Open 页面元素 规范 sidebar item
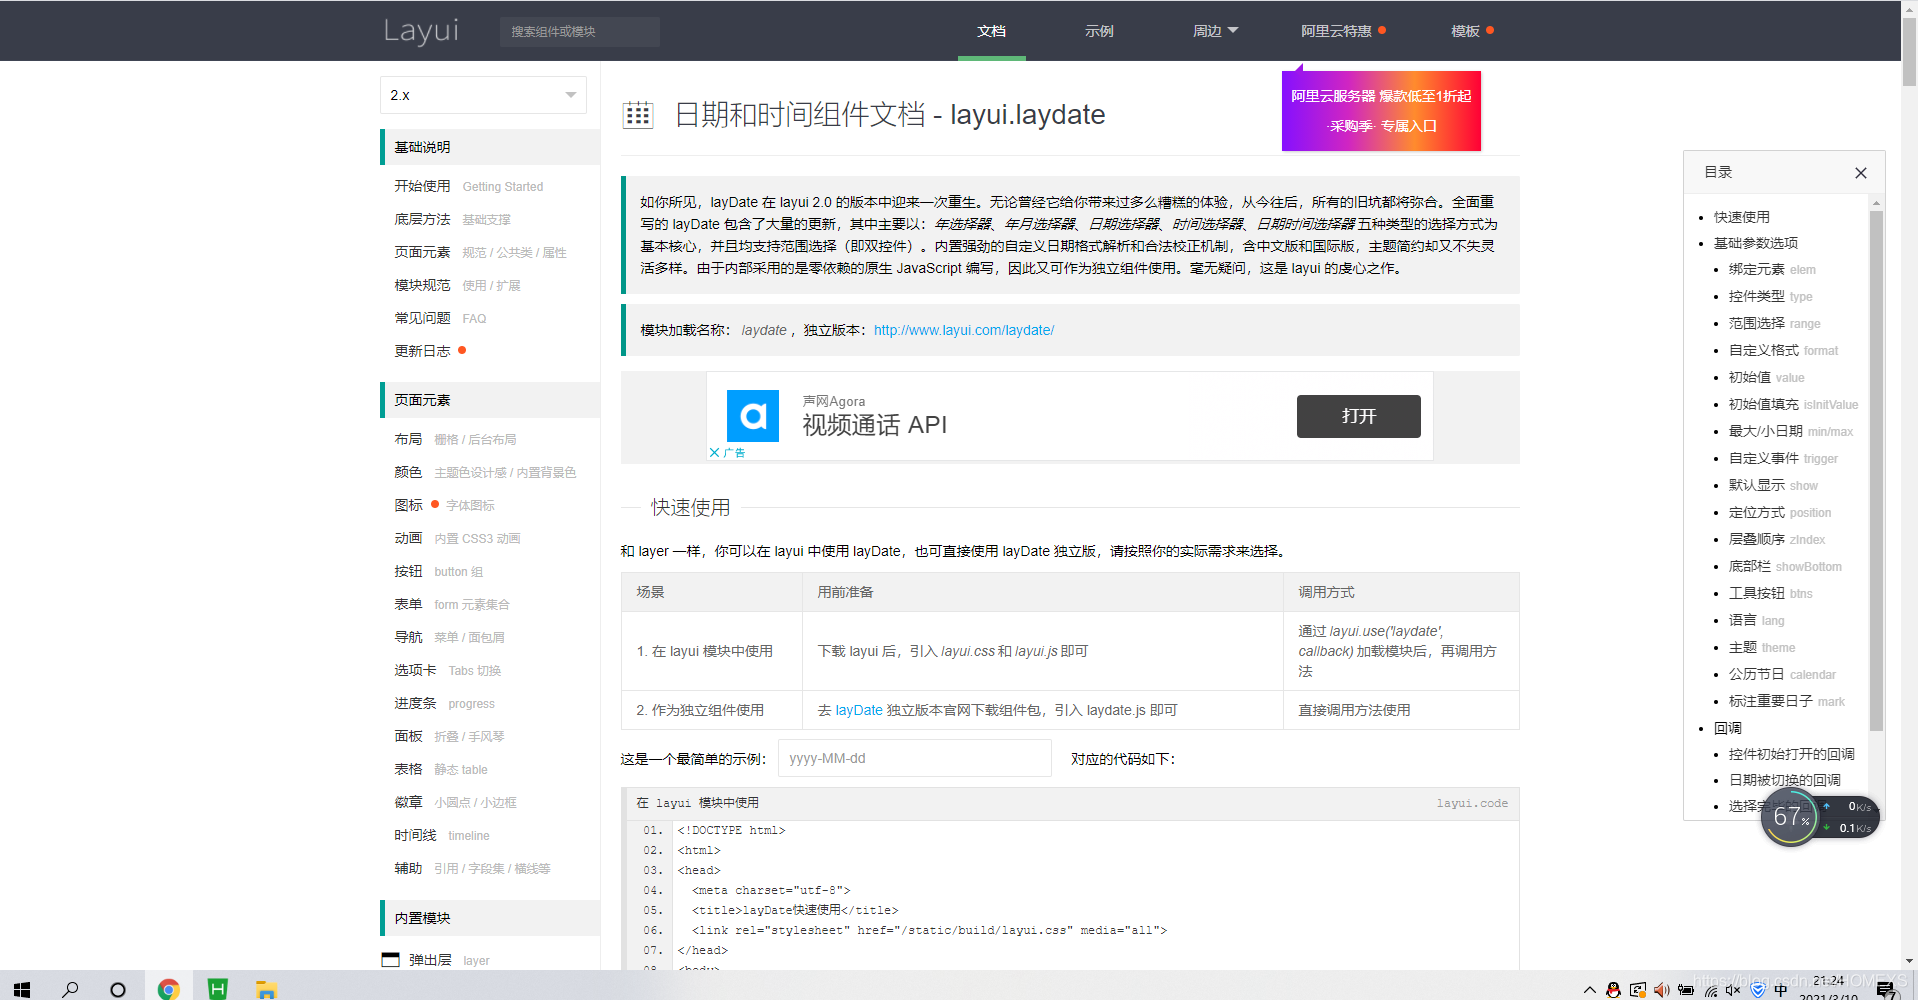Screen dimensions: 1918x1000 480,252
